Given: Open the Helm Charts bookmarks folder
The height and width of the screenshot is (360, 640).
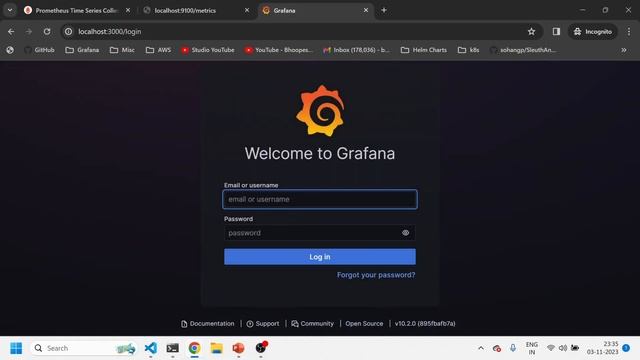Looking at the screenshot, I should [x=424, y=50].
